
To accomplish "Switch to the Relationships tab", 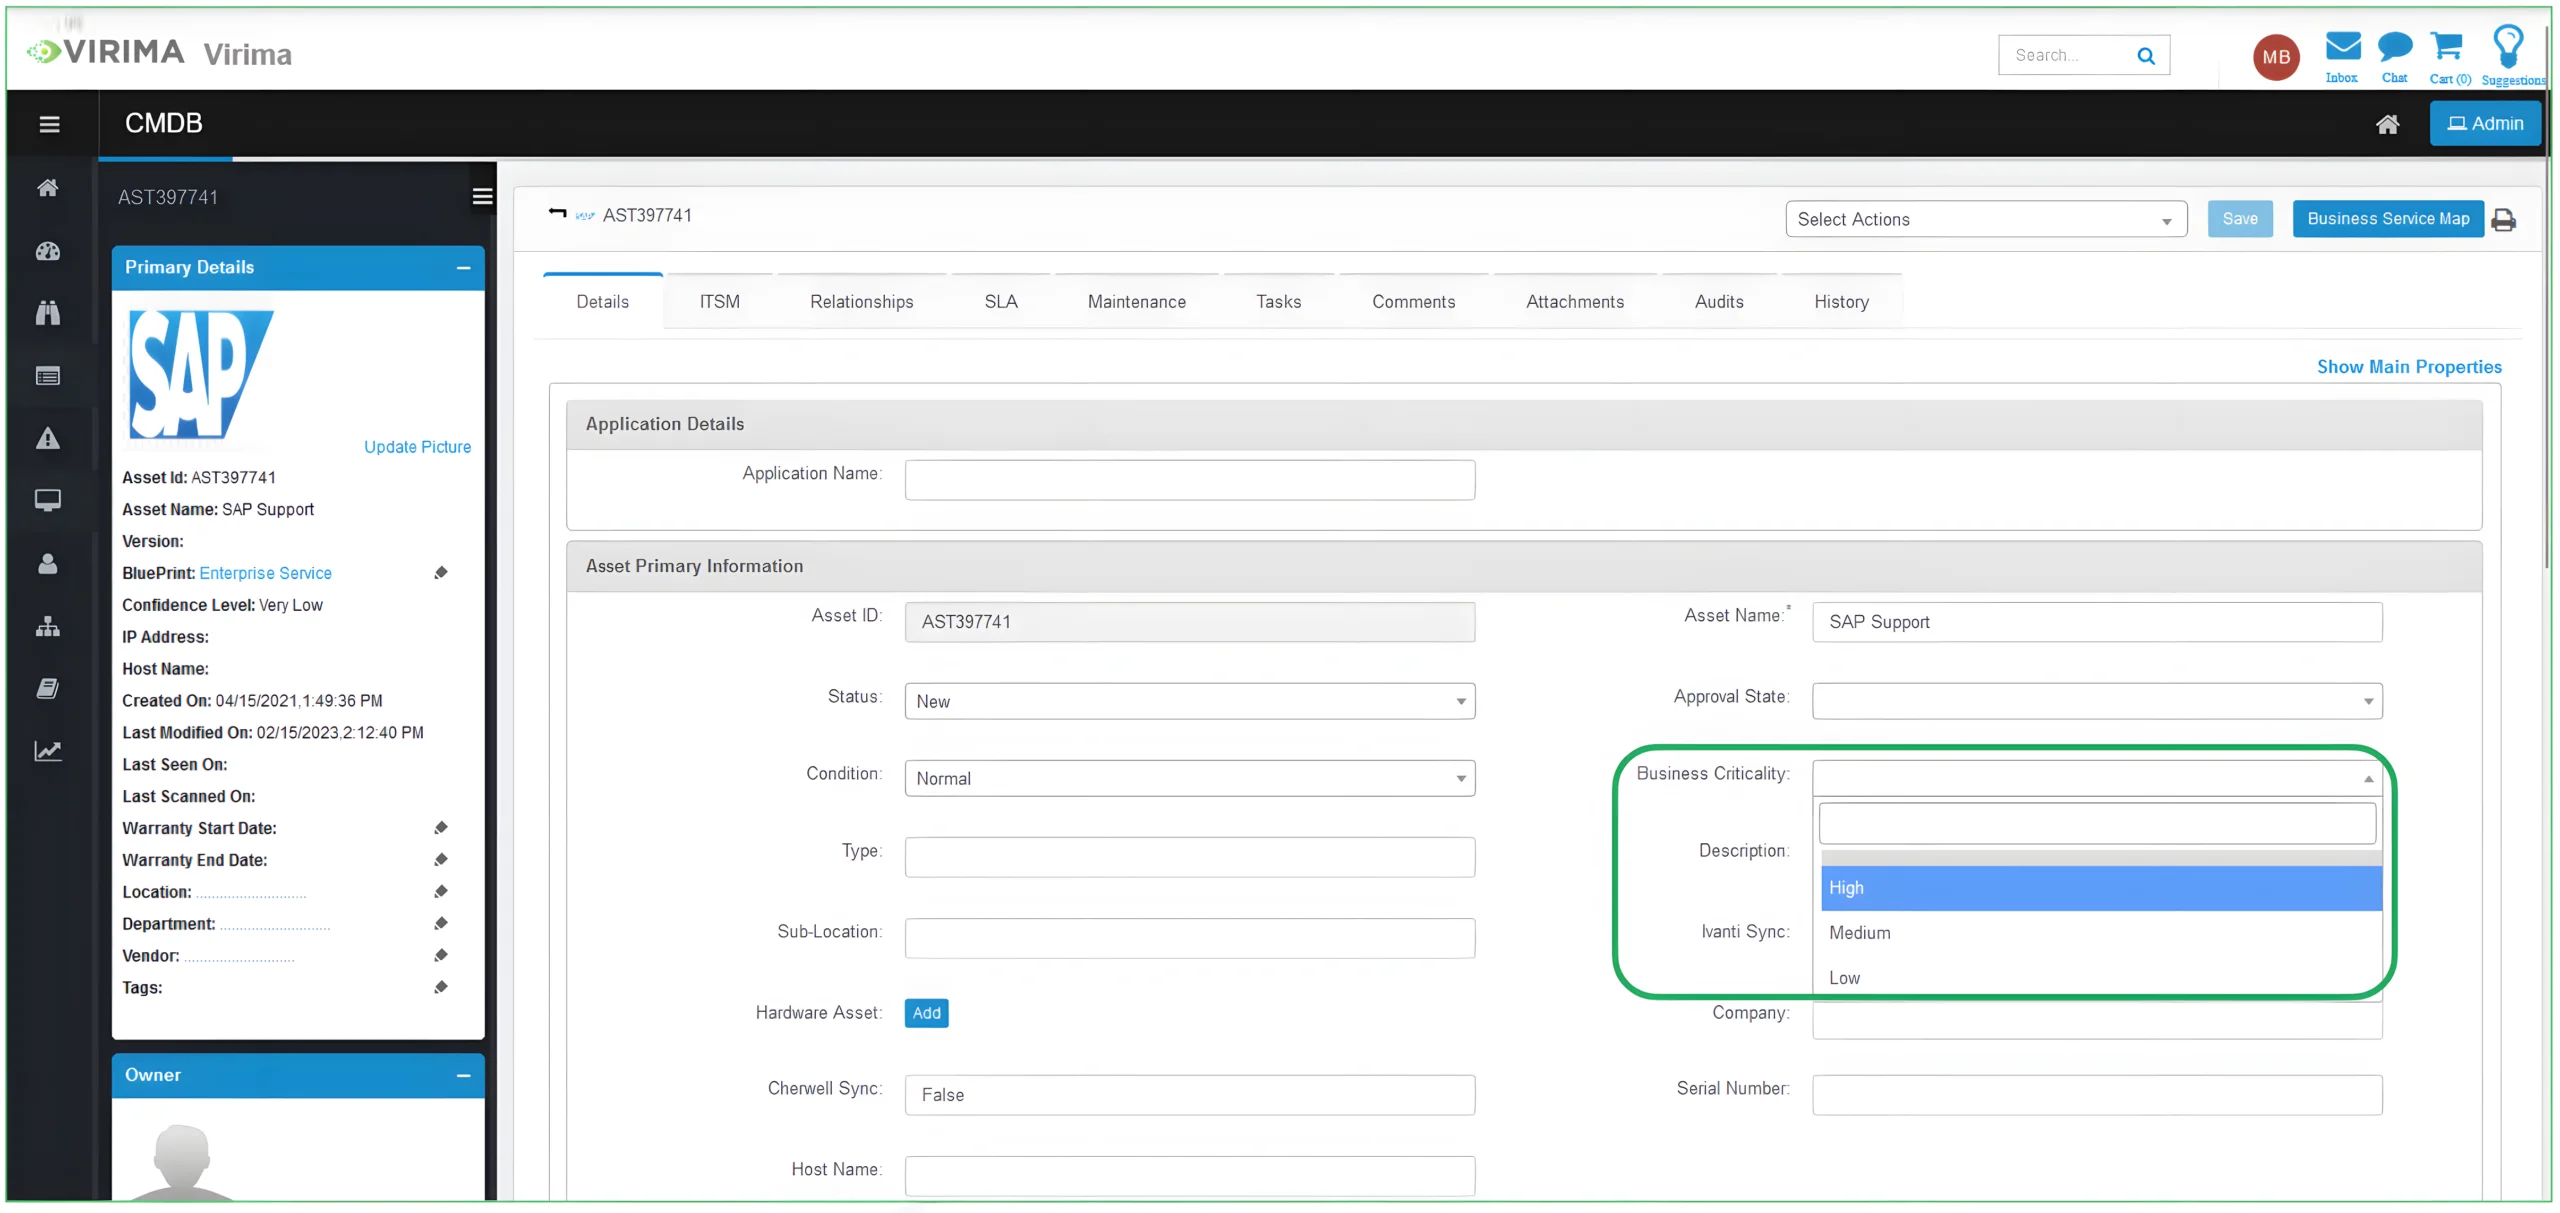I will point(861,301).
